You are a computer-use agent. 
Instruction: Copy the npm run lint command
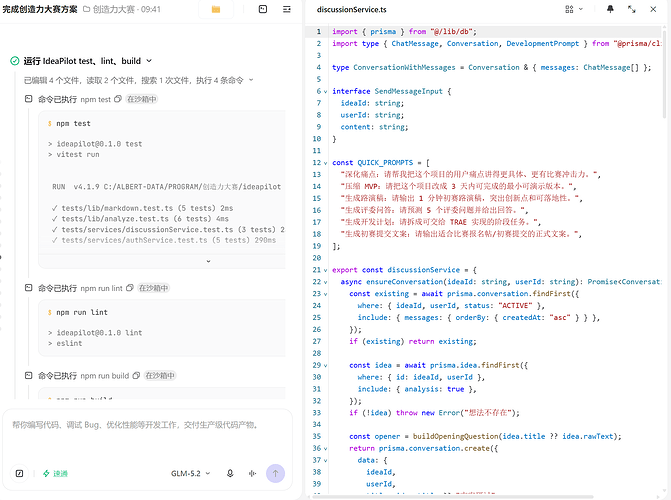point(130,288)
